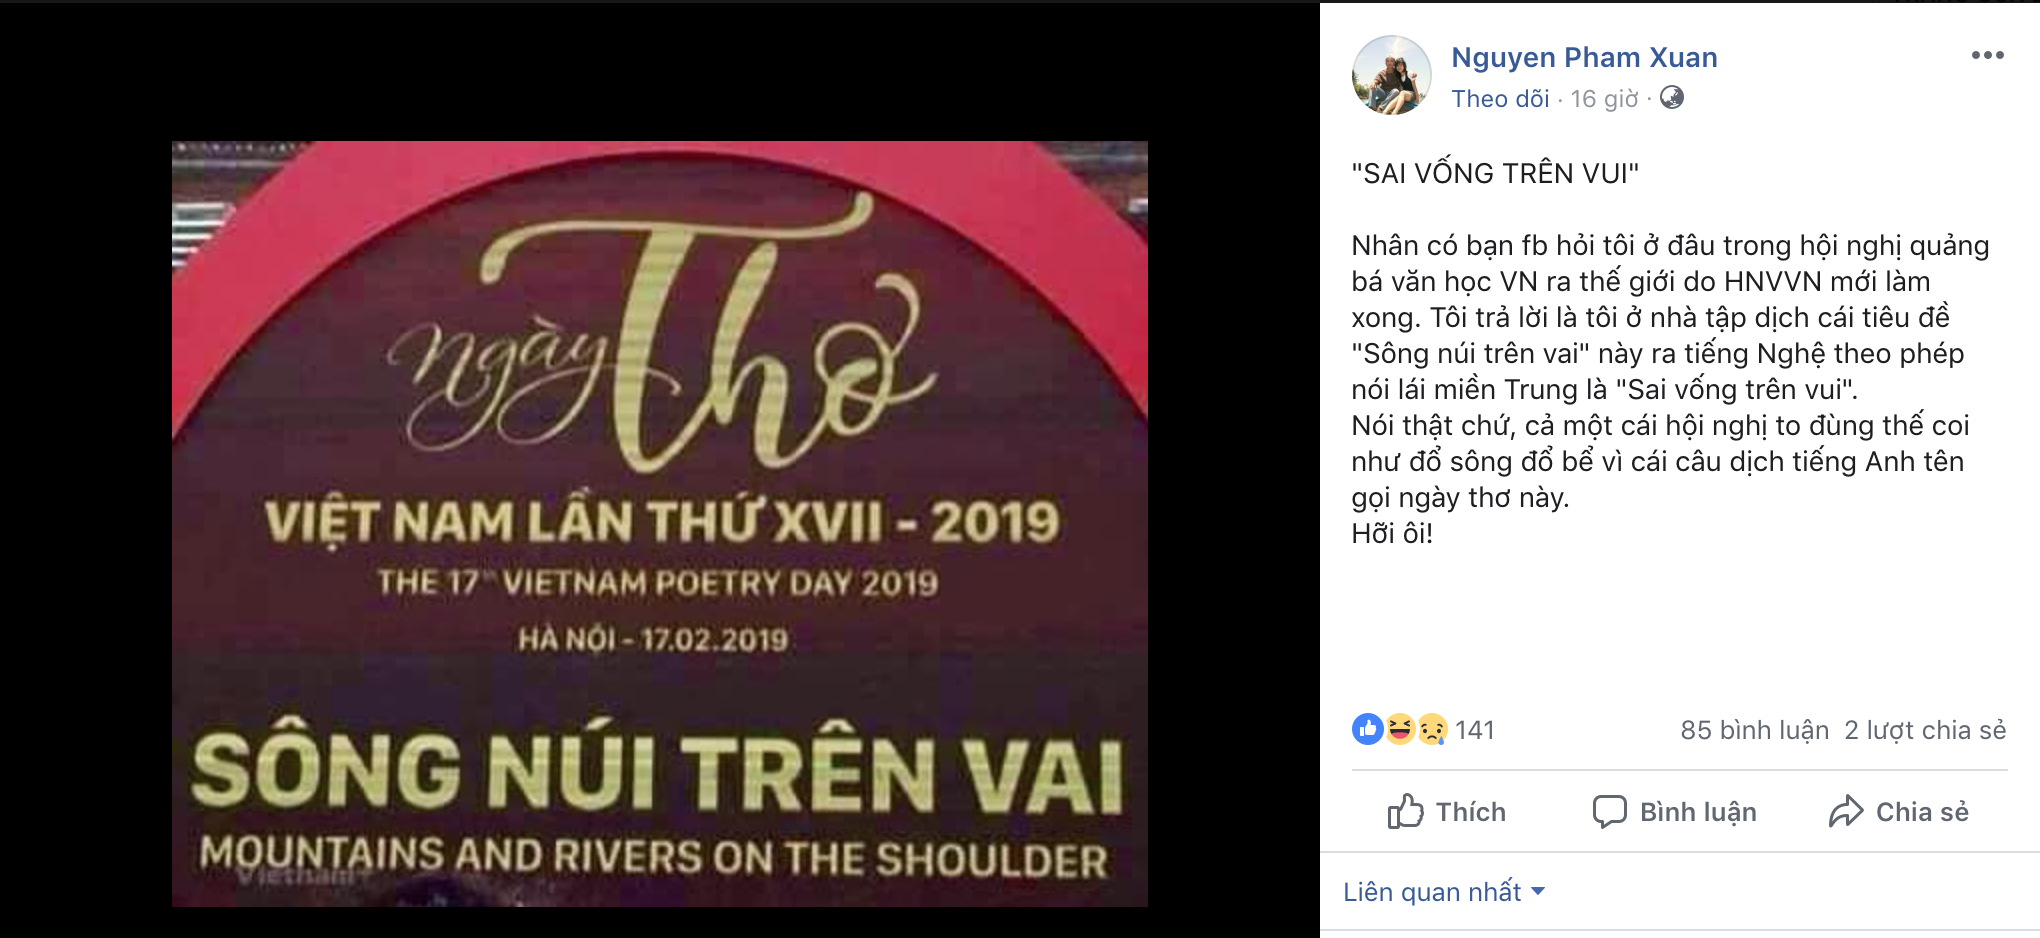This screenshot has height=938, width=2040.
Task: Click the thumbs-up icon next to Thích
Action: coord(1405,811)
